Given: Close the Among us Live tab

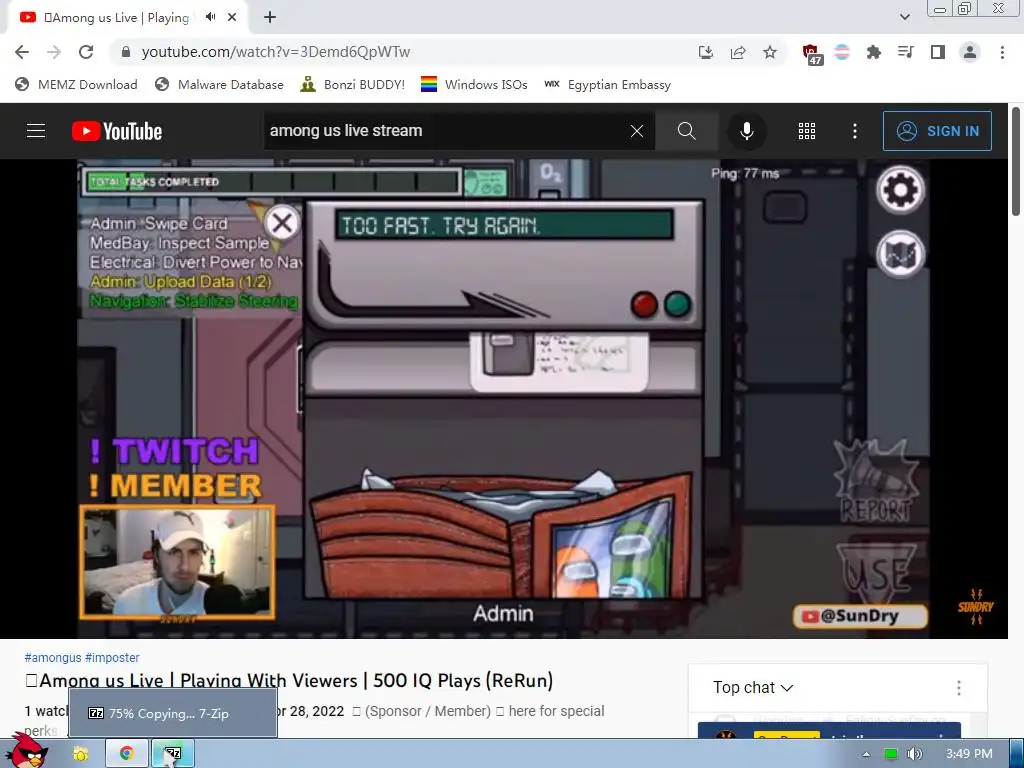Looking at the screenshot, I should 232,17.
